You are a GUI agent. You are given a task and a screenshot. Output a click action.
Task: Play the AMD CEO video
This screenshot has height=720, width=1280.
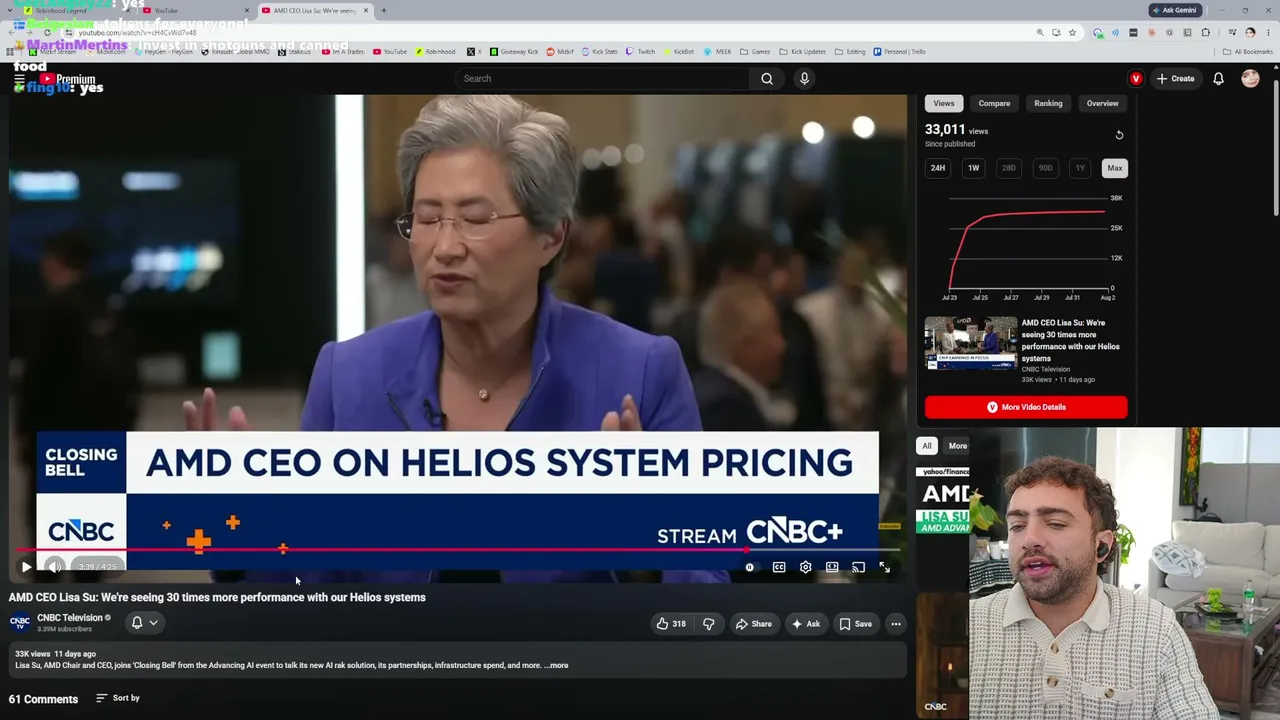tap(26, 567)
